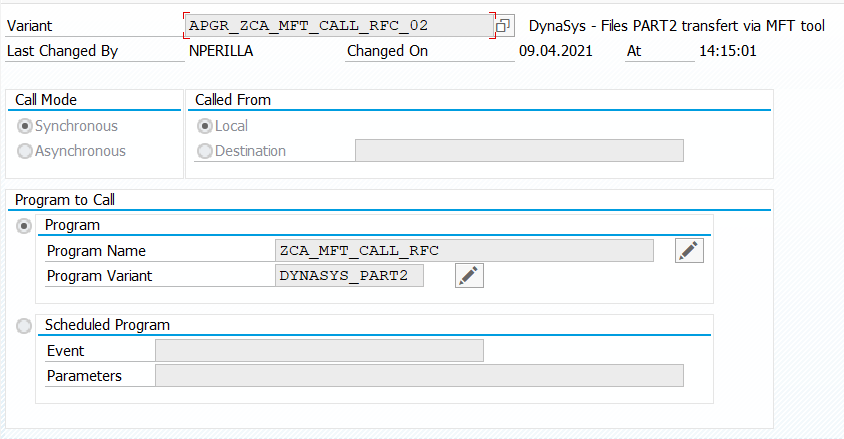Click Program Variant field DYNASYS_PART2
The height and width of the screenshot is (439, 844).
point(349,276)
